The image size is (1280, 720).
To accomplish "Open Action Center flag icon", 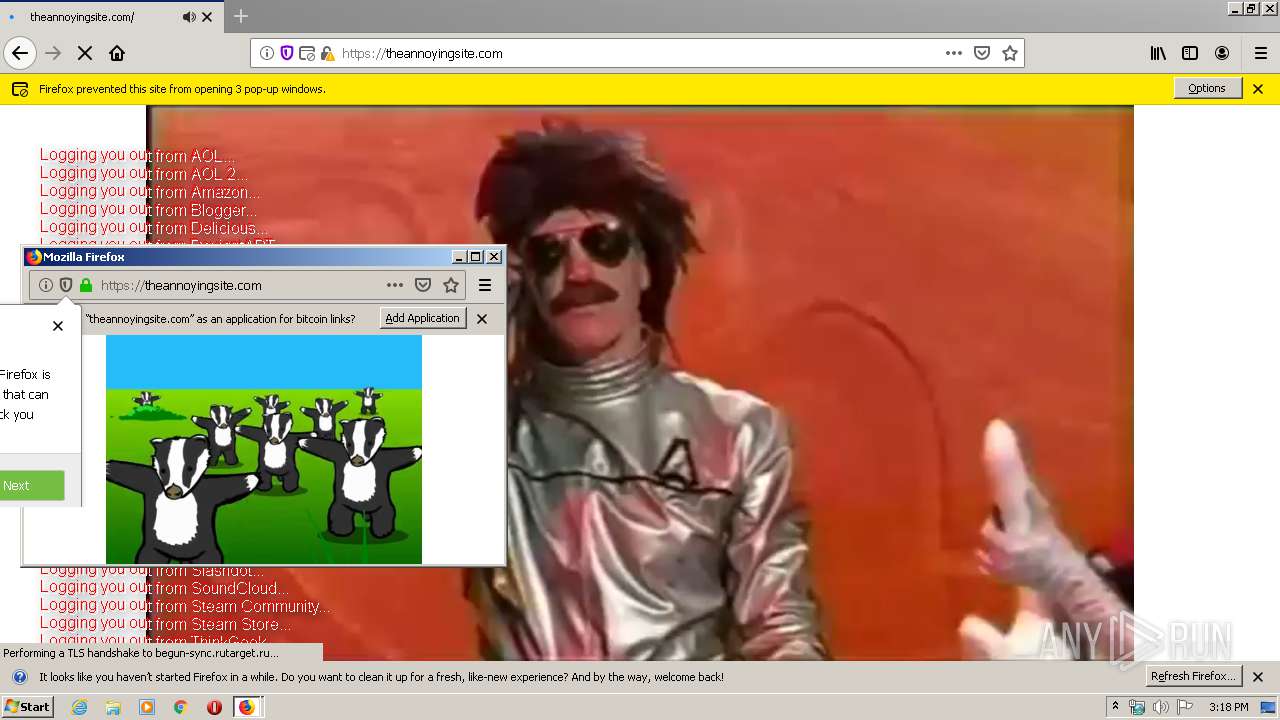I will (1185, 707).
